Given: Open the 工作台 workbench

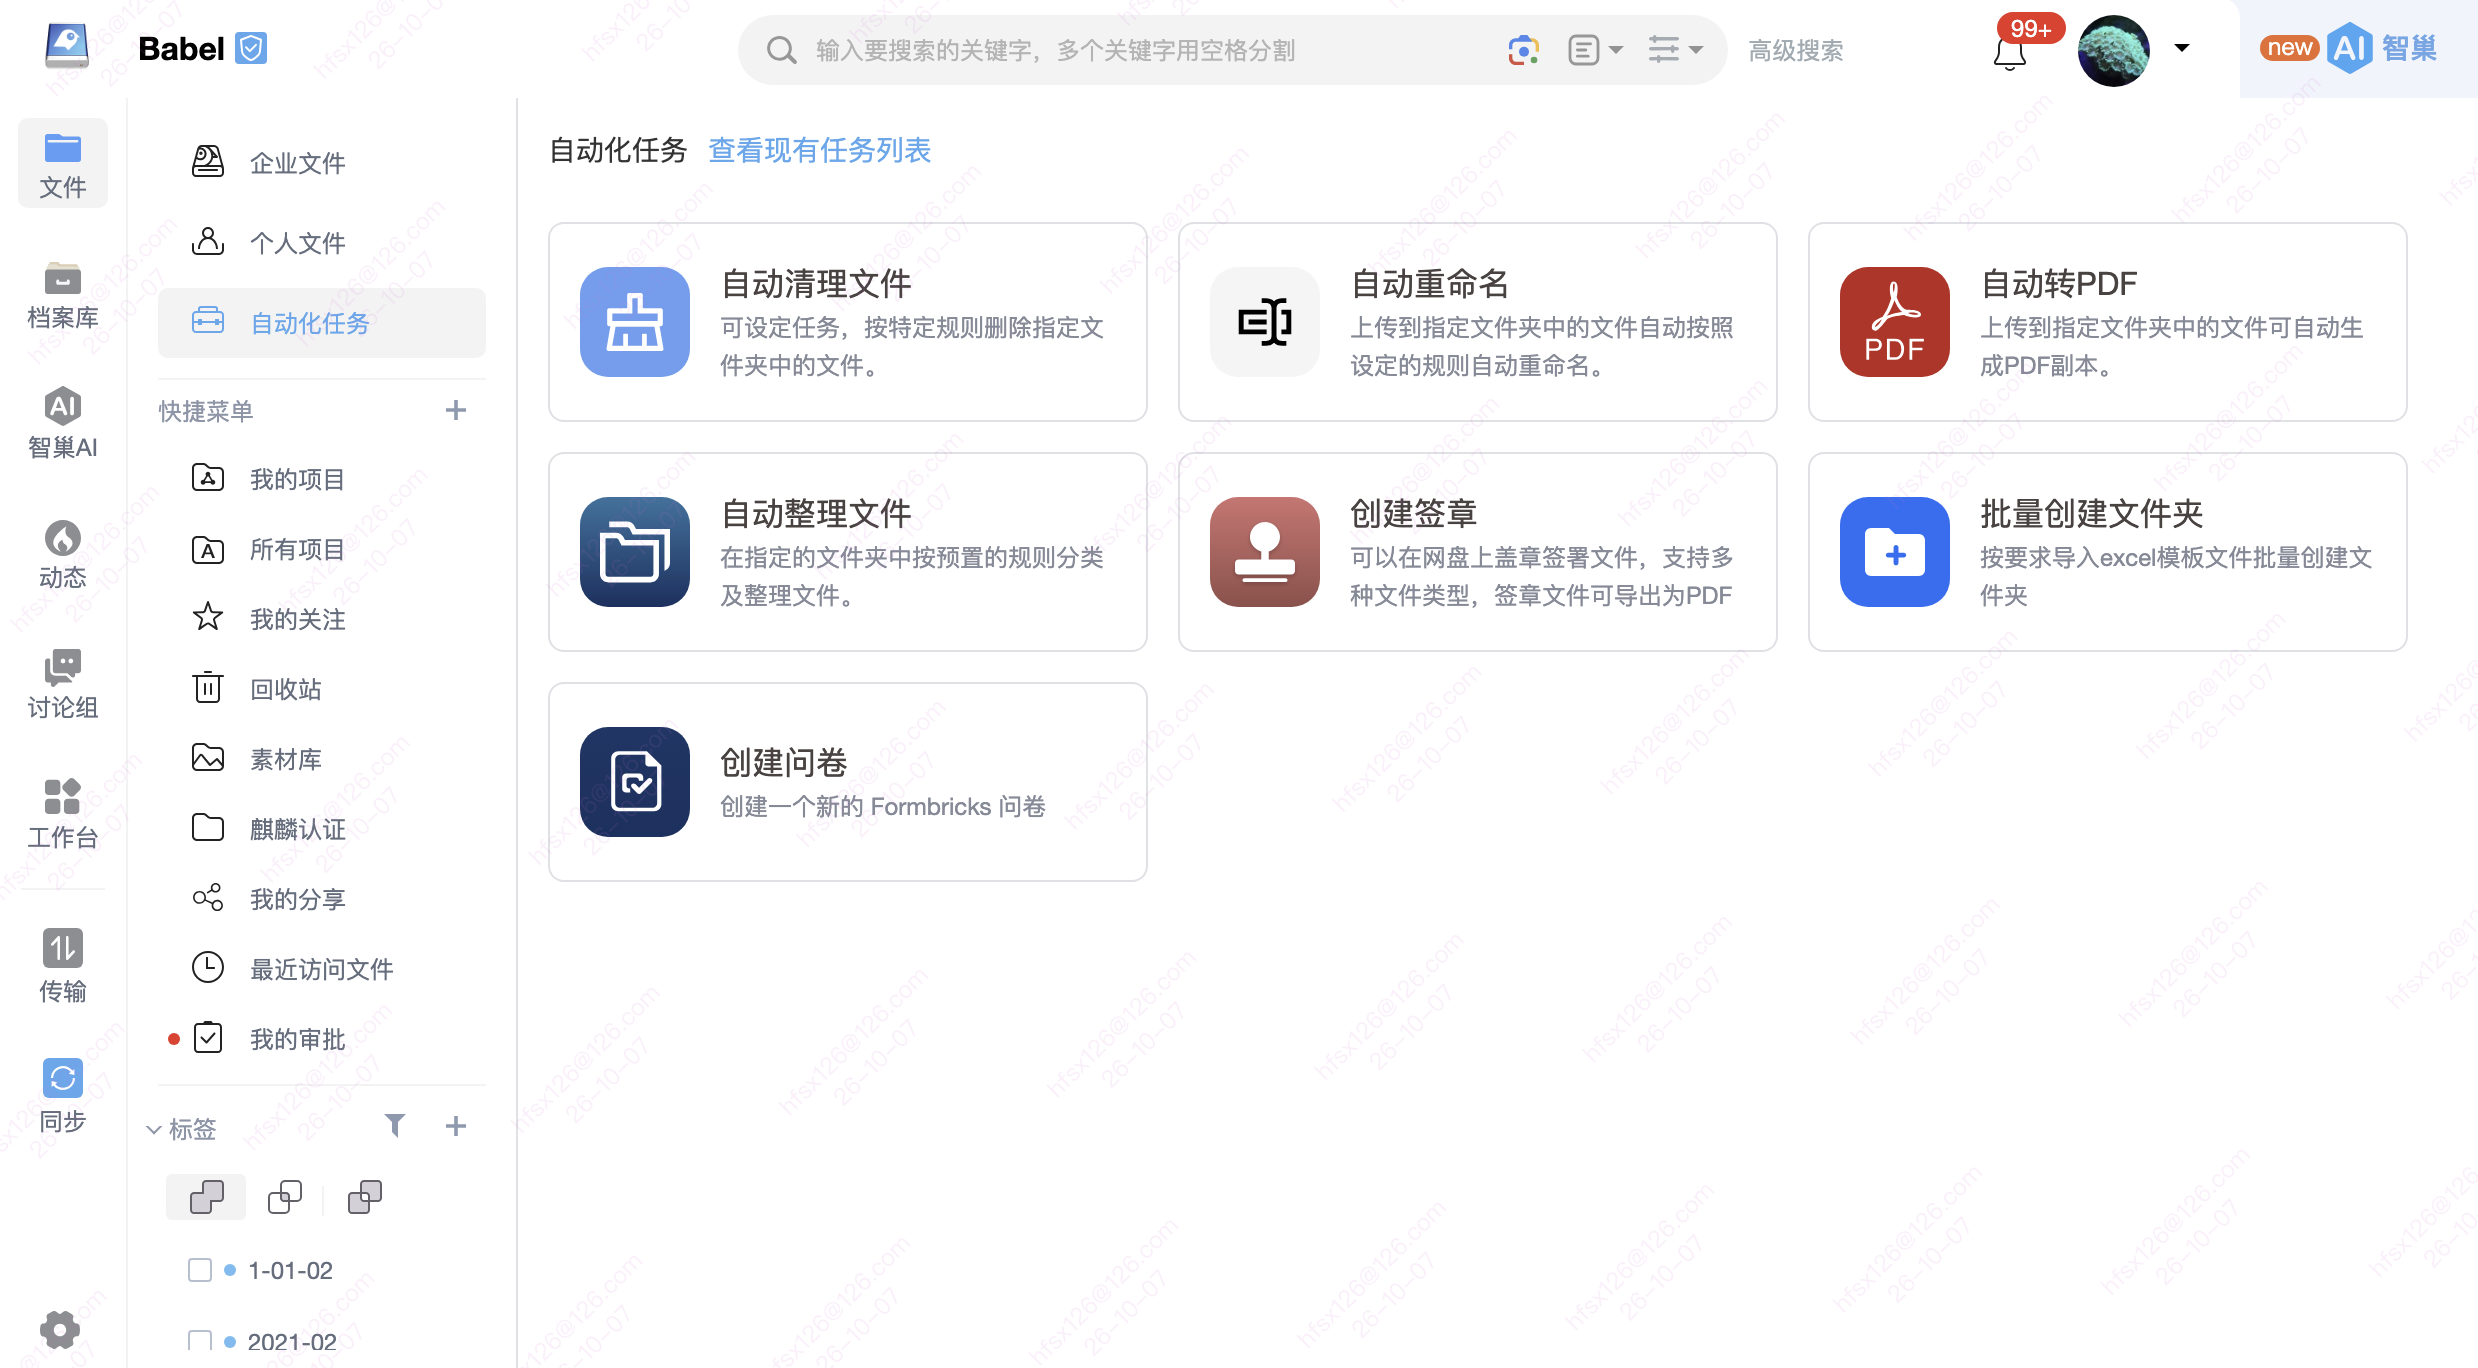Looking at the screenshot, I should coord(62,813).
